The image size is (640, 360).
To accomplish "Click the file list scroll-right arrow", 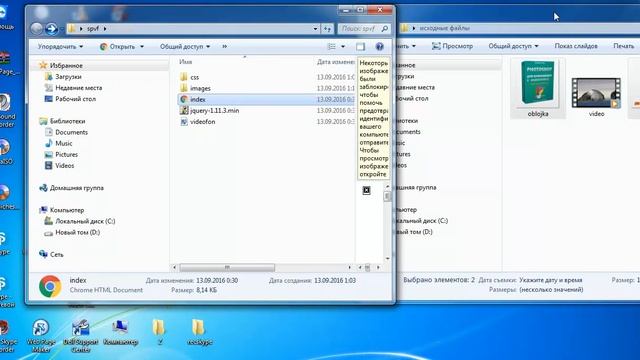I will click(x=349, y=267).
